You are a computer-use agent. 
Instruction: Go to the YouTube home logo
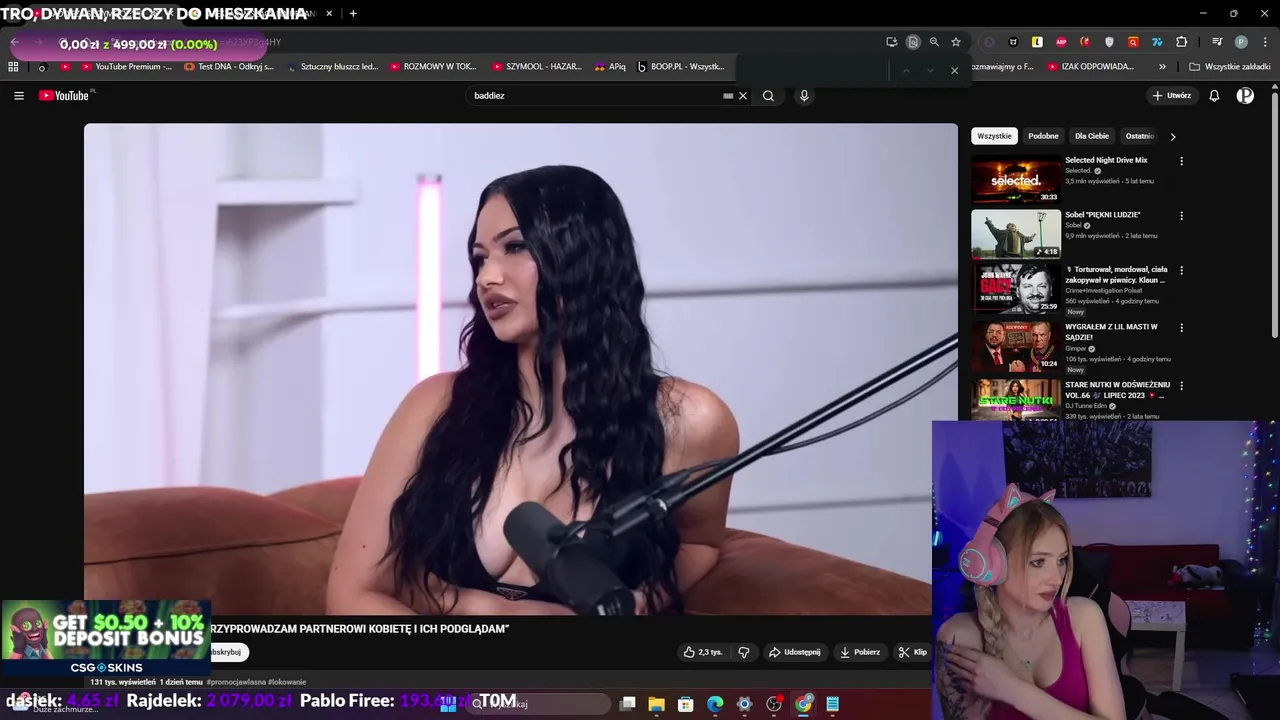click(x=65, y=95)
